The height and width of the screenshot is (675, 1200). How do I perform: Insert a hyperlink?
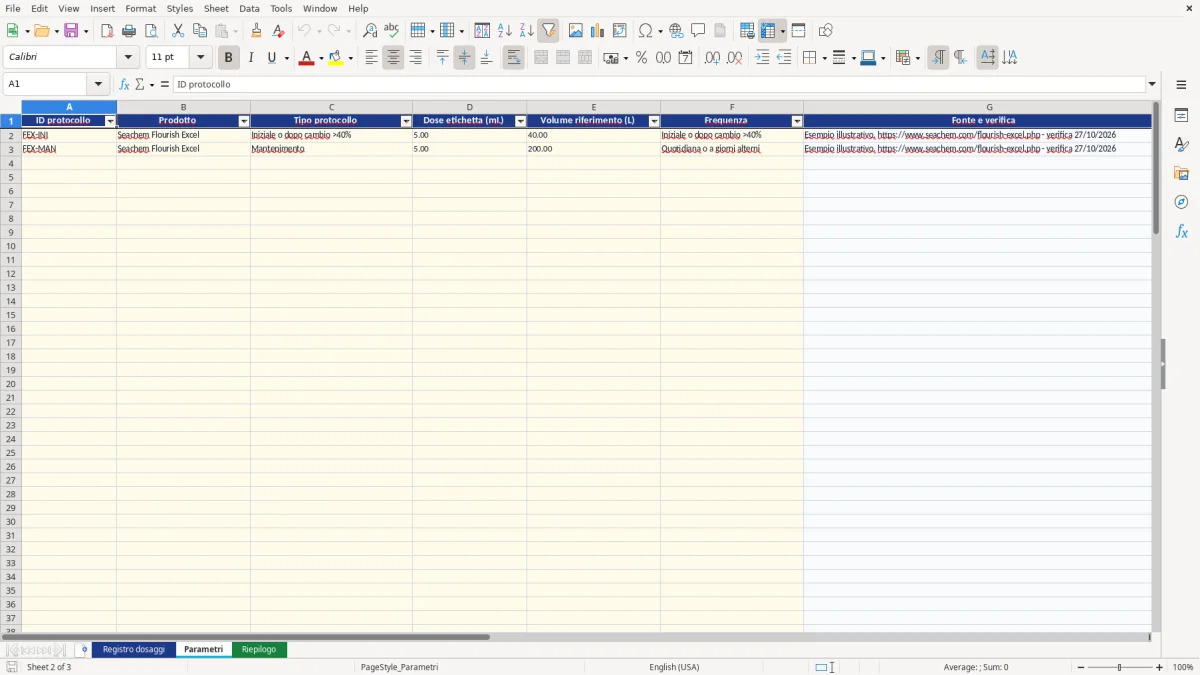(x=676, y=31)
